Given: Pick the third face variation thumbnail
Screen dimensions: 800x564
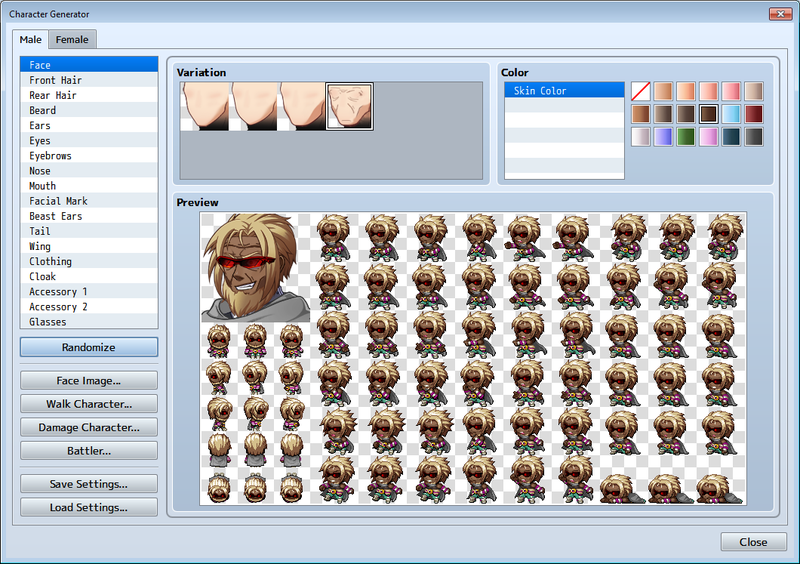Looking at the screenshot, I should coord(302,106).
